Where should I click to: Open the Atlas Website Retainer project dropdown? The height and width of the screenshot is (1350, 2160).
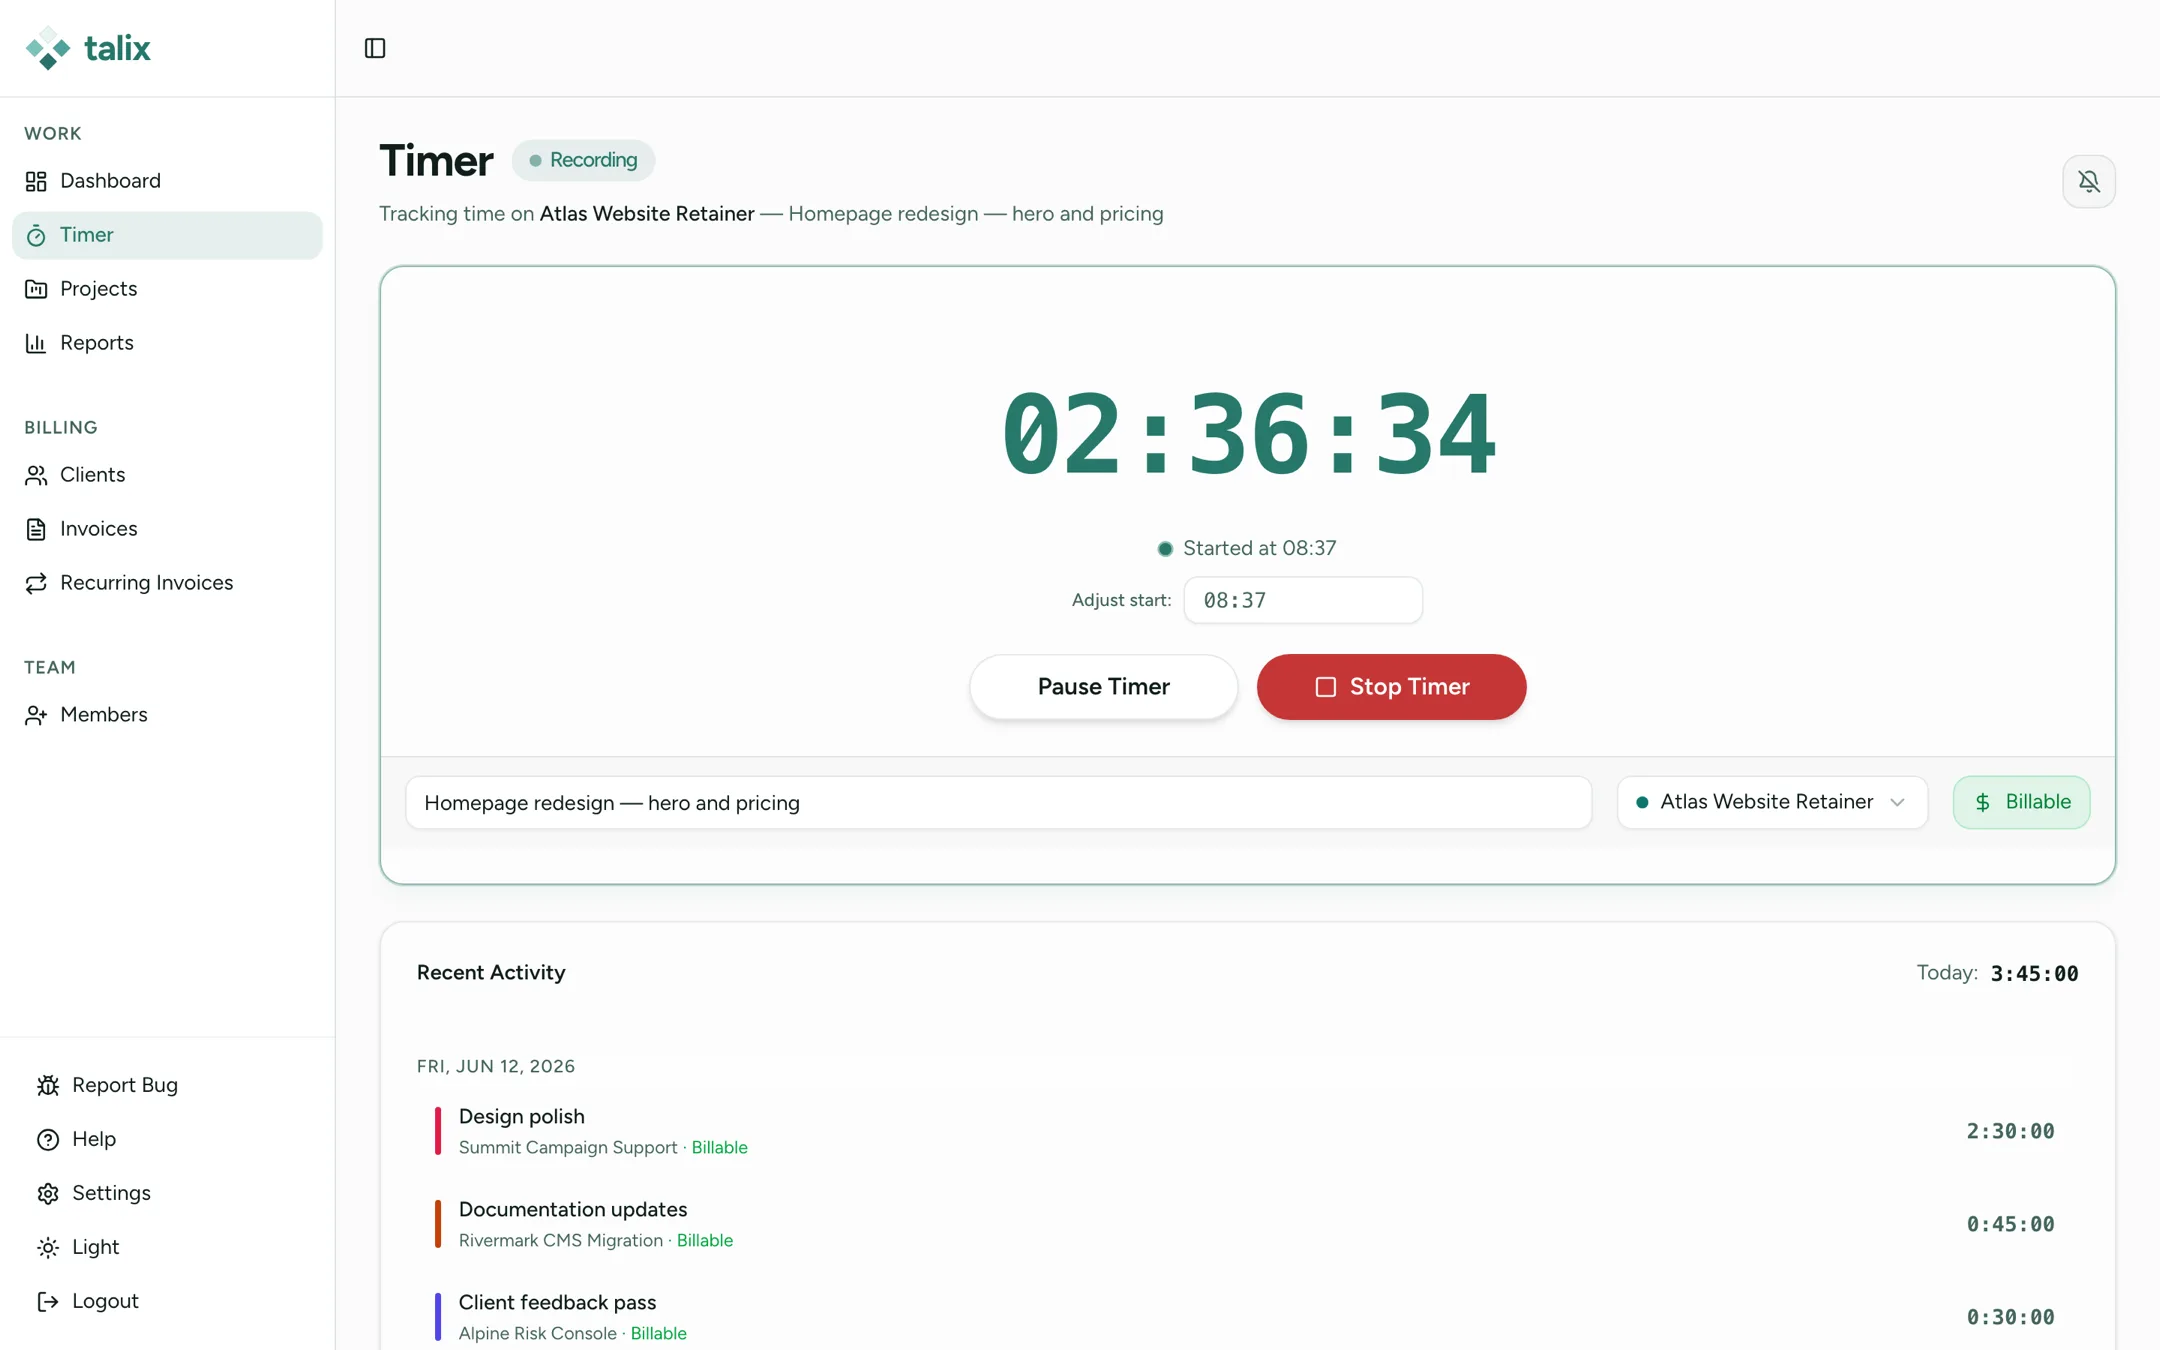pos(1772,802)
